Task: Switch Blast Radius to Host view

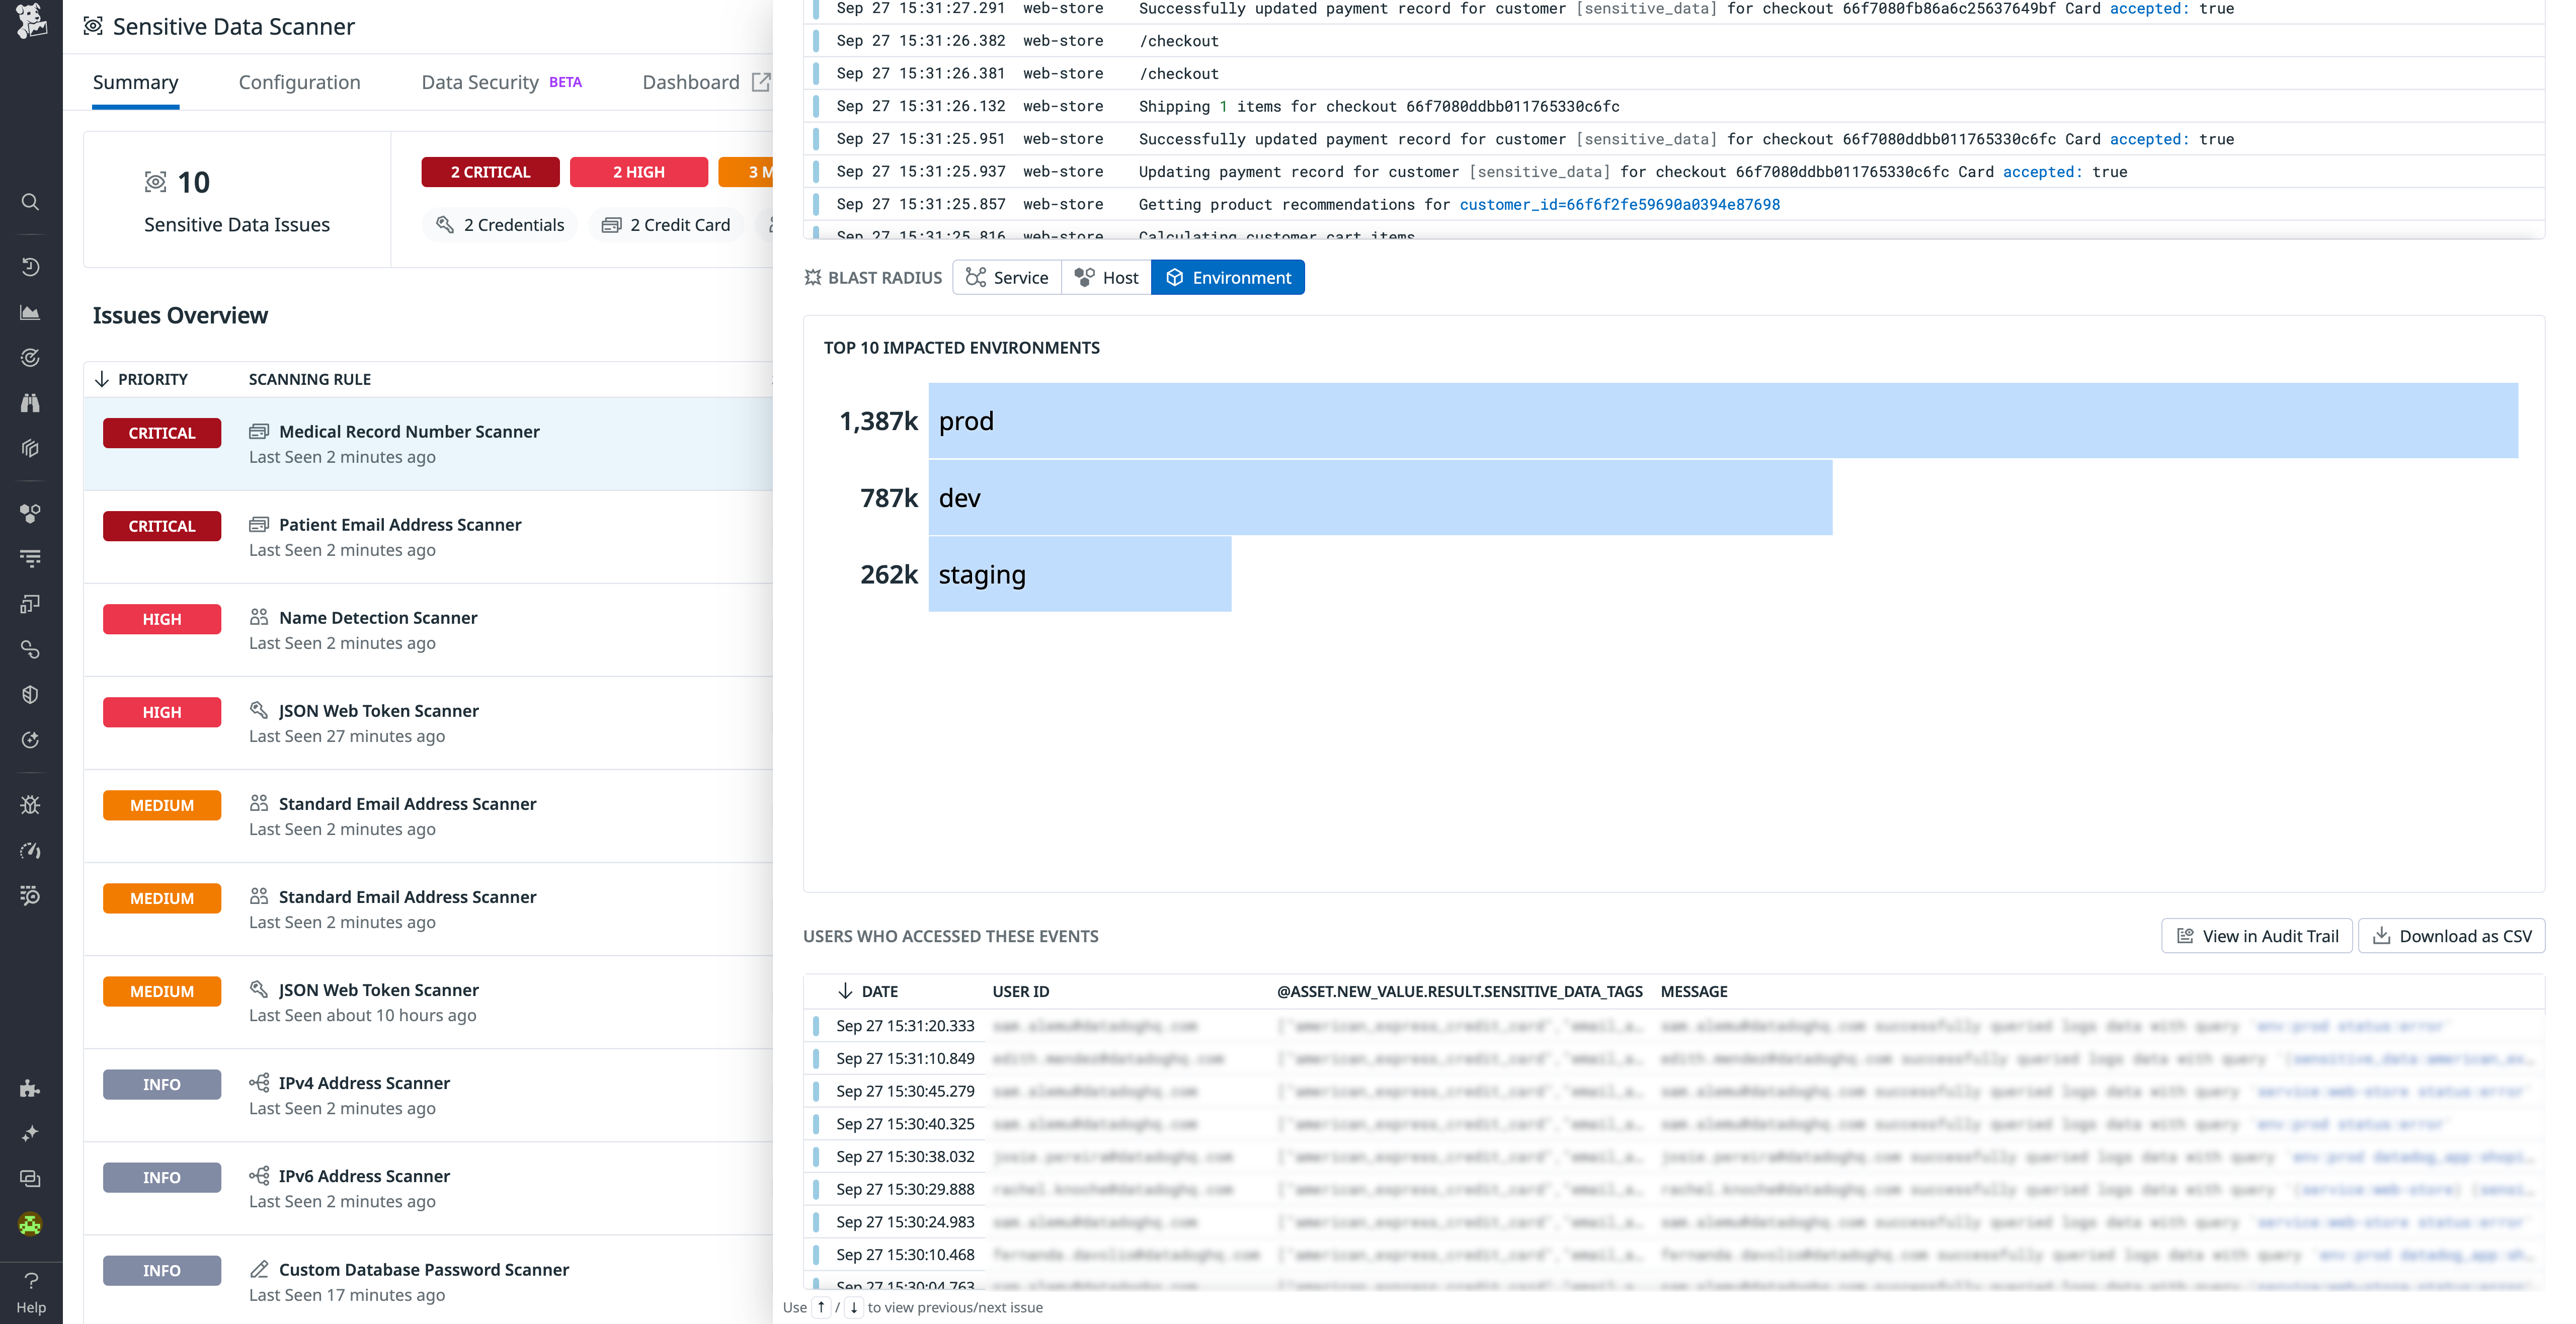Action: 1106,277
